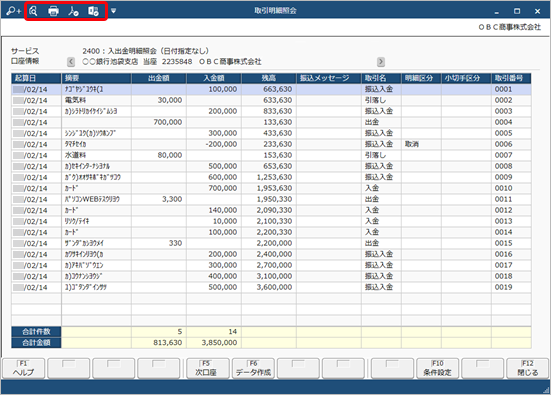Click the 合計件数 row label
551x395 pixels.
coord(36,332)
